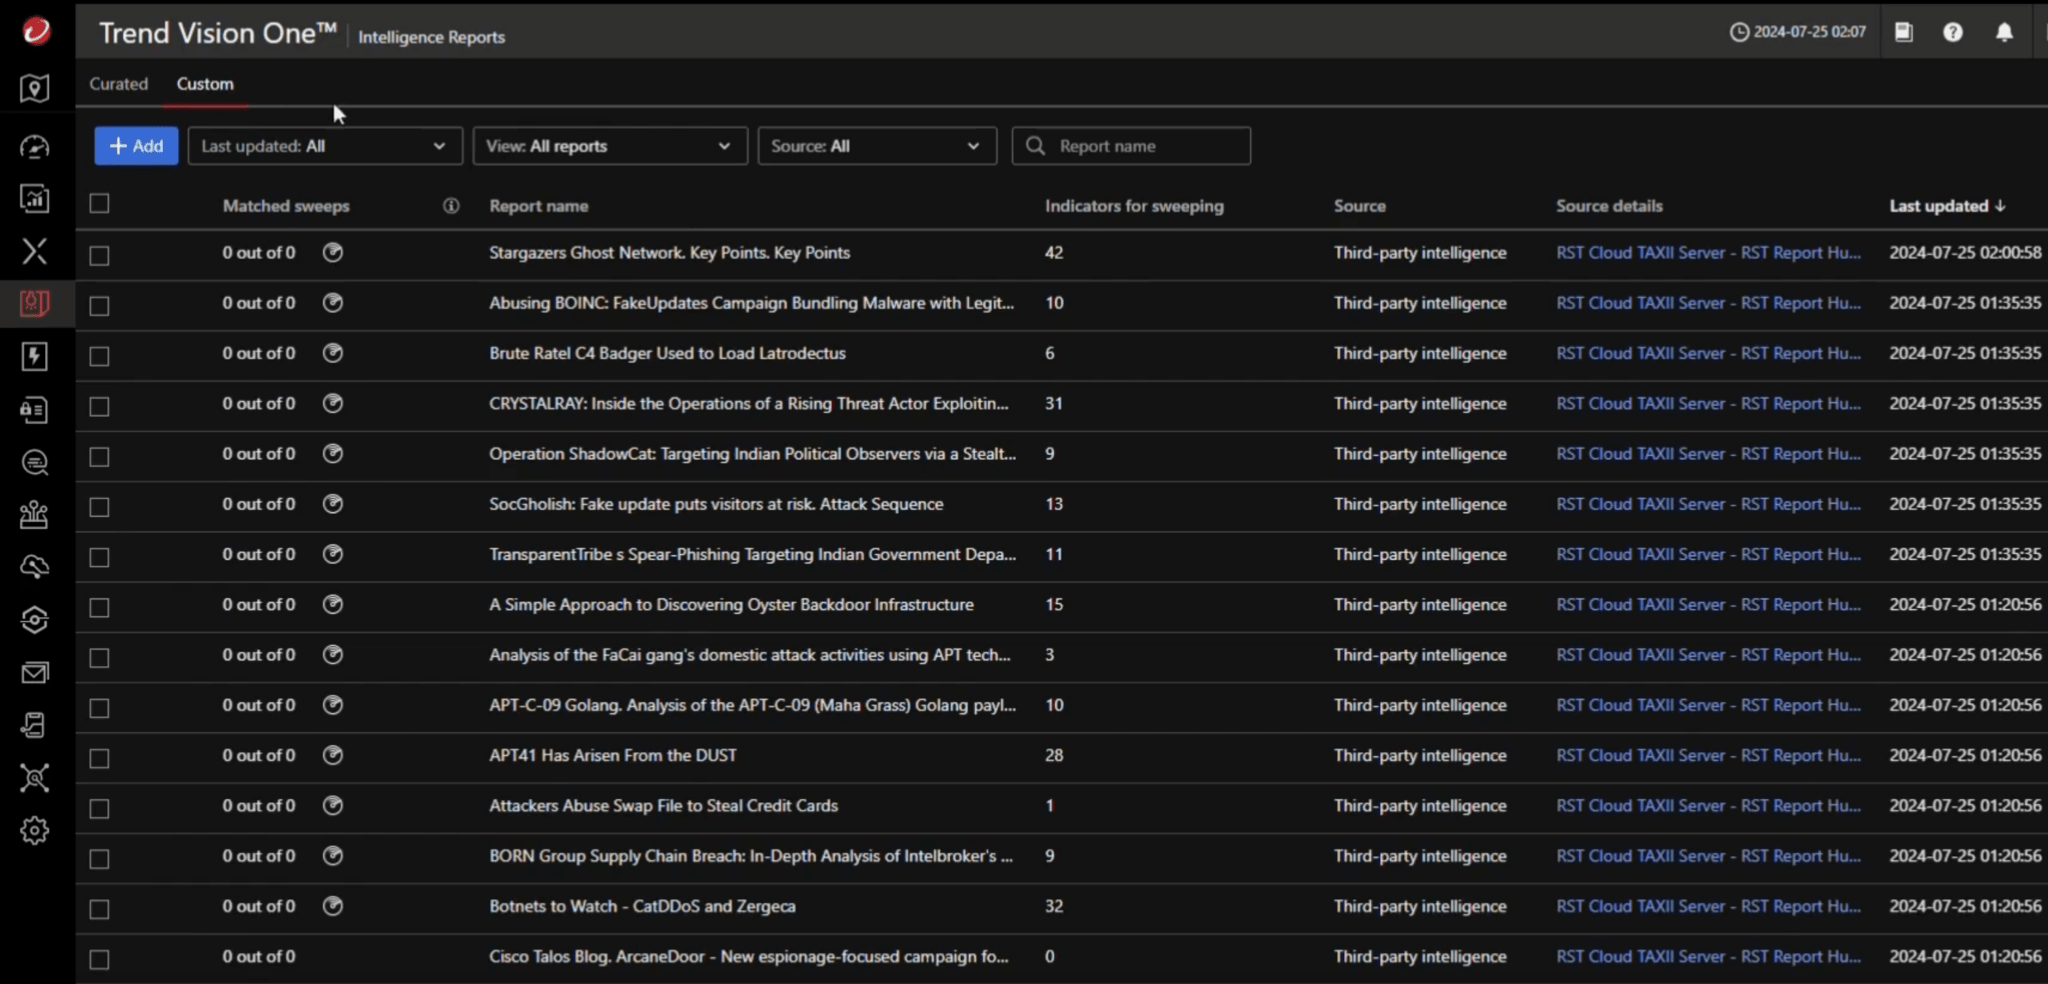Check the box for Brute Ratel C4 report

99,356
